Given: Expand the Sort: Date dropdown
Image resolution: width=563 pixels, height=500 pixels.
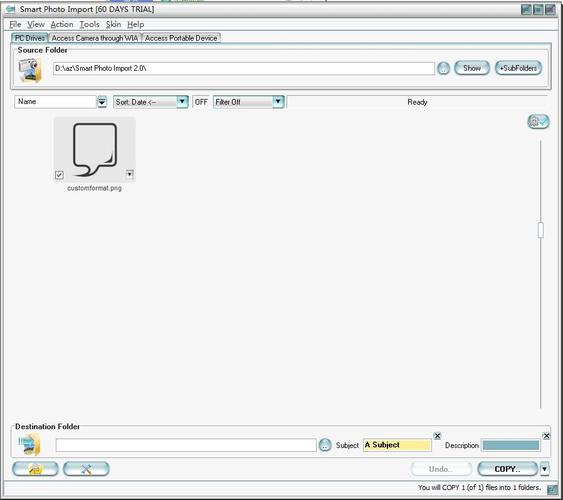Looking at the screenshot, I should click(x=182, y=102).
